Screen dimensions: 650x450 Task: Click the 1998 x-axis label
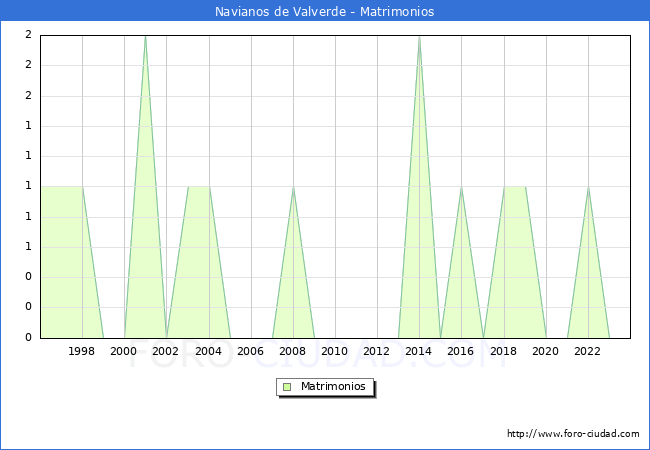point(81,351)
